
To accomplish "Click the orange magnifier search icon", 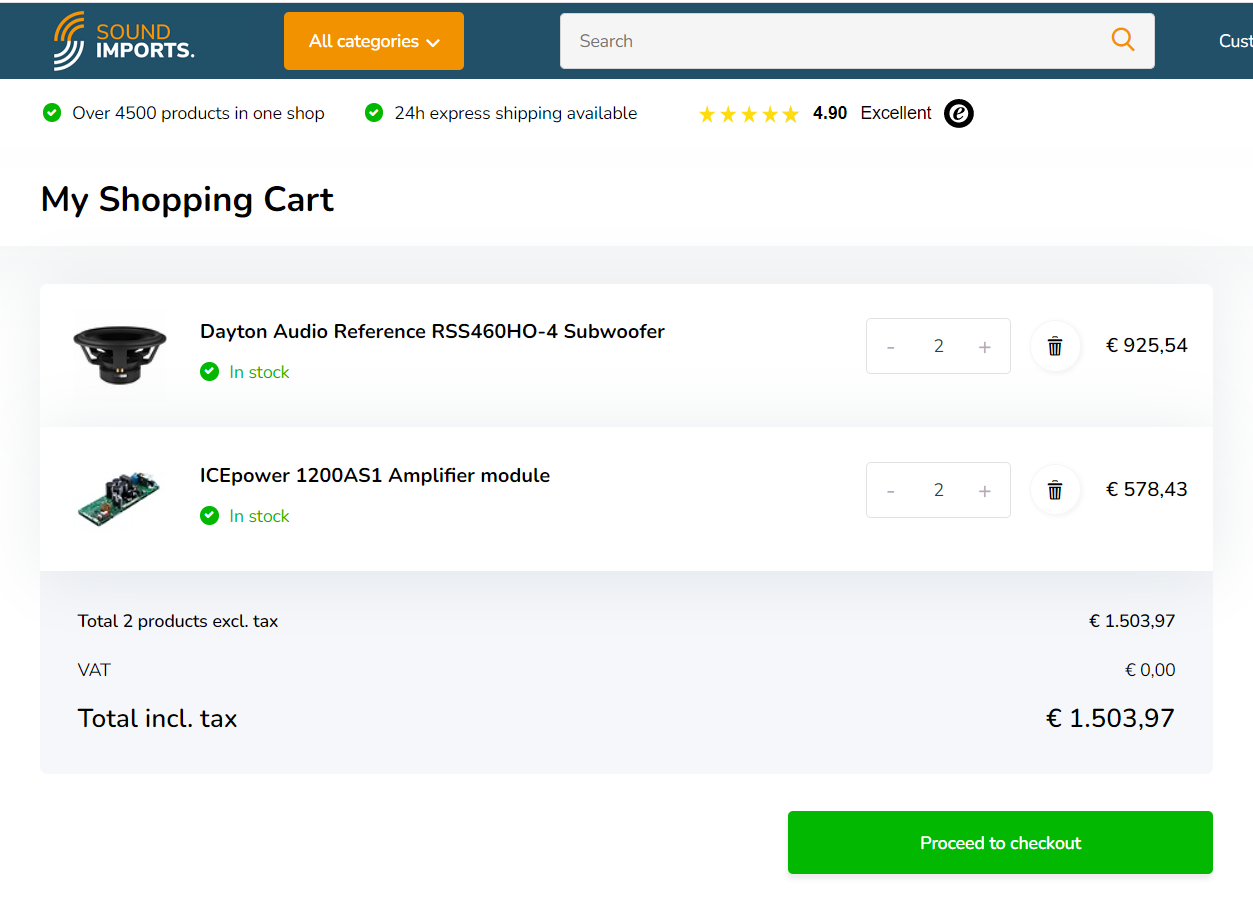I will 1123,40.
